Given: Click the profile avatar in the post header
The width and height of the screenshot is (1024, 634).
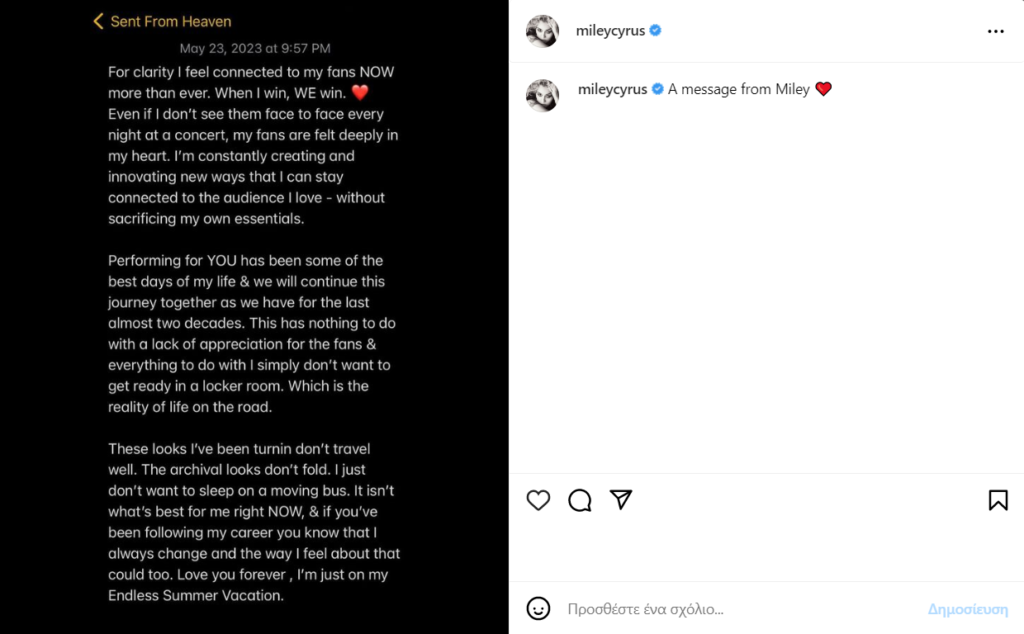Looking at the screenshot, I should pos(542,31).
